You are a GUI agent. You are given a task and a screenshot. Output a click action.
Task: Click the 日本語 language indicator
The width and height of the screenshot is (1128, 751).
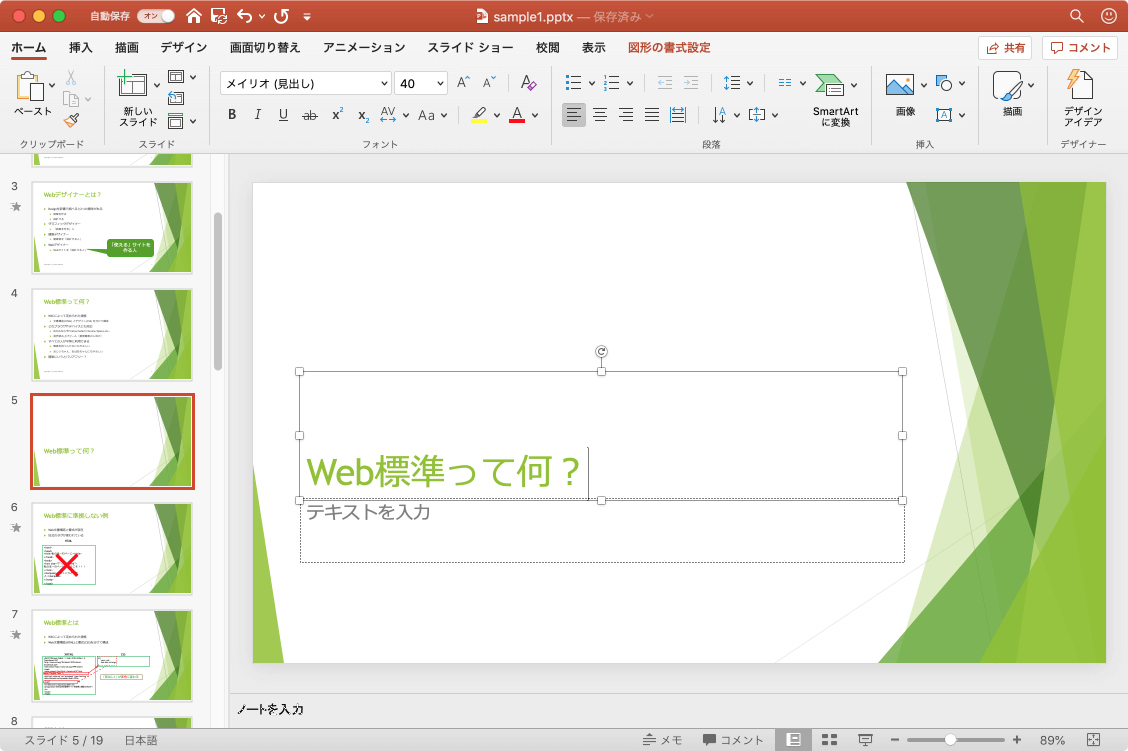[x=141, y=739]
